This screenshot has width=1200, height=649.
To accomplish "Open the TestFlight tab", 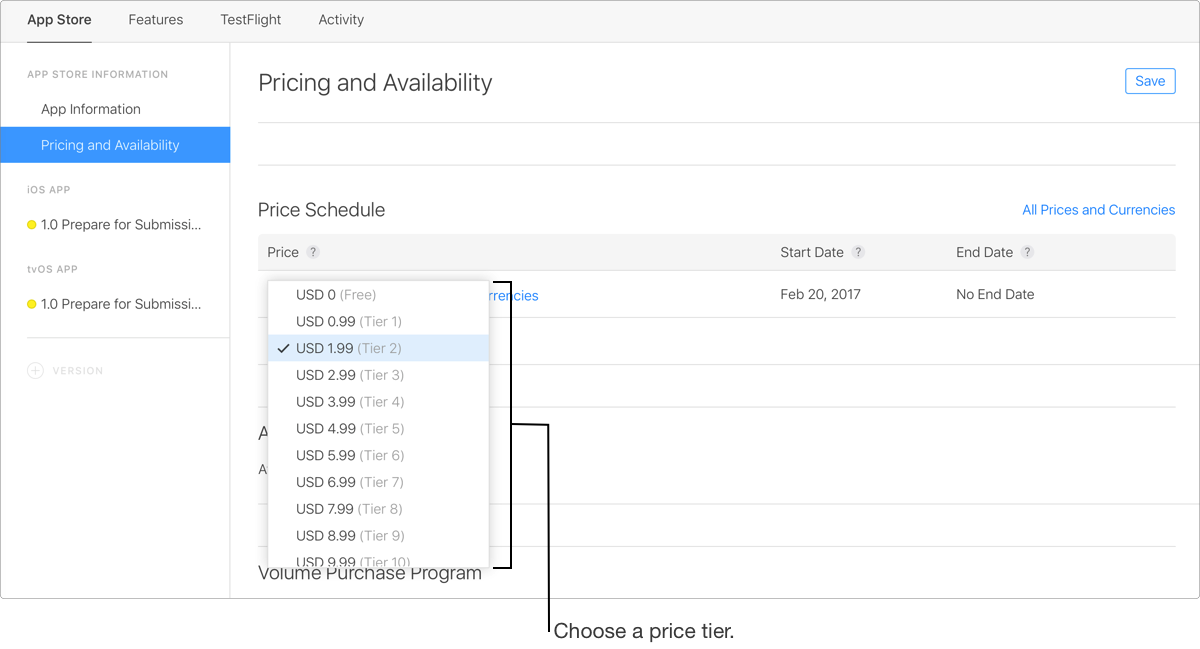I will click(251, 20).
